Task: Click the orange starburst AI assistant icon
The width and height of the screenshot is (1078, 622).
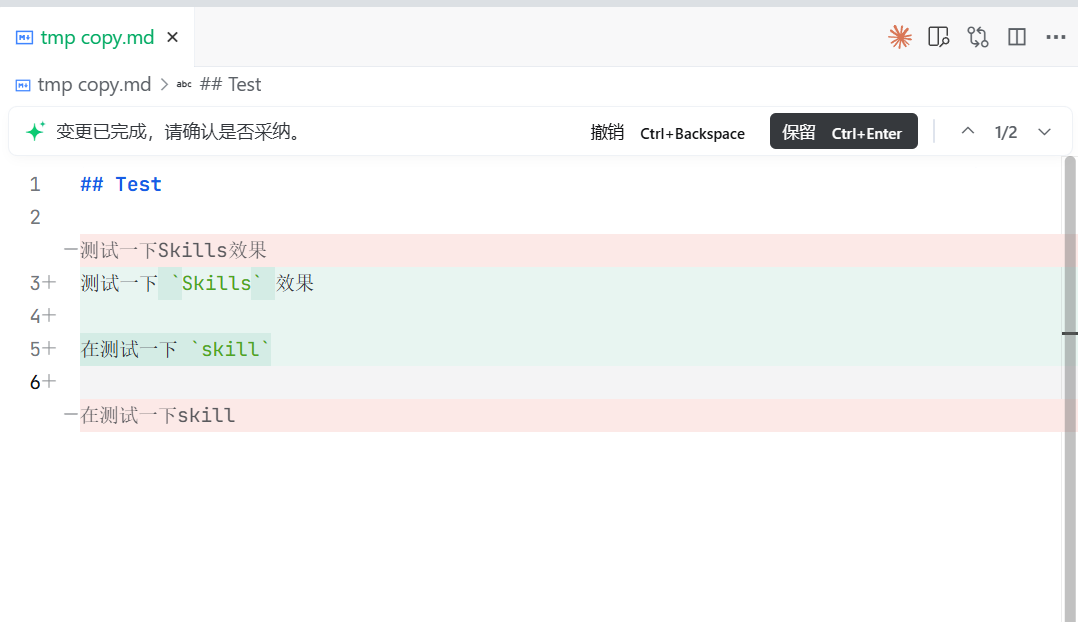Action: (x=900, y=37)
